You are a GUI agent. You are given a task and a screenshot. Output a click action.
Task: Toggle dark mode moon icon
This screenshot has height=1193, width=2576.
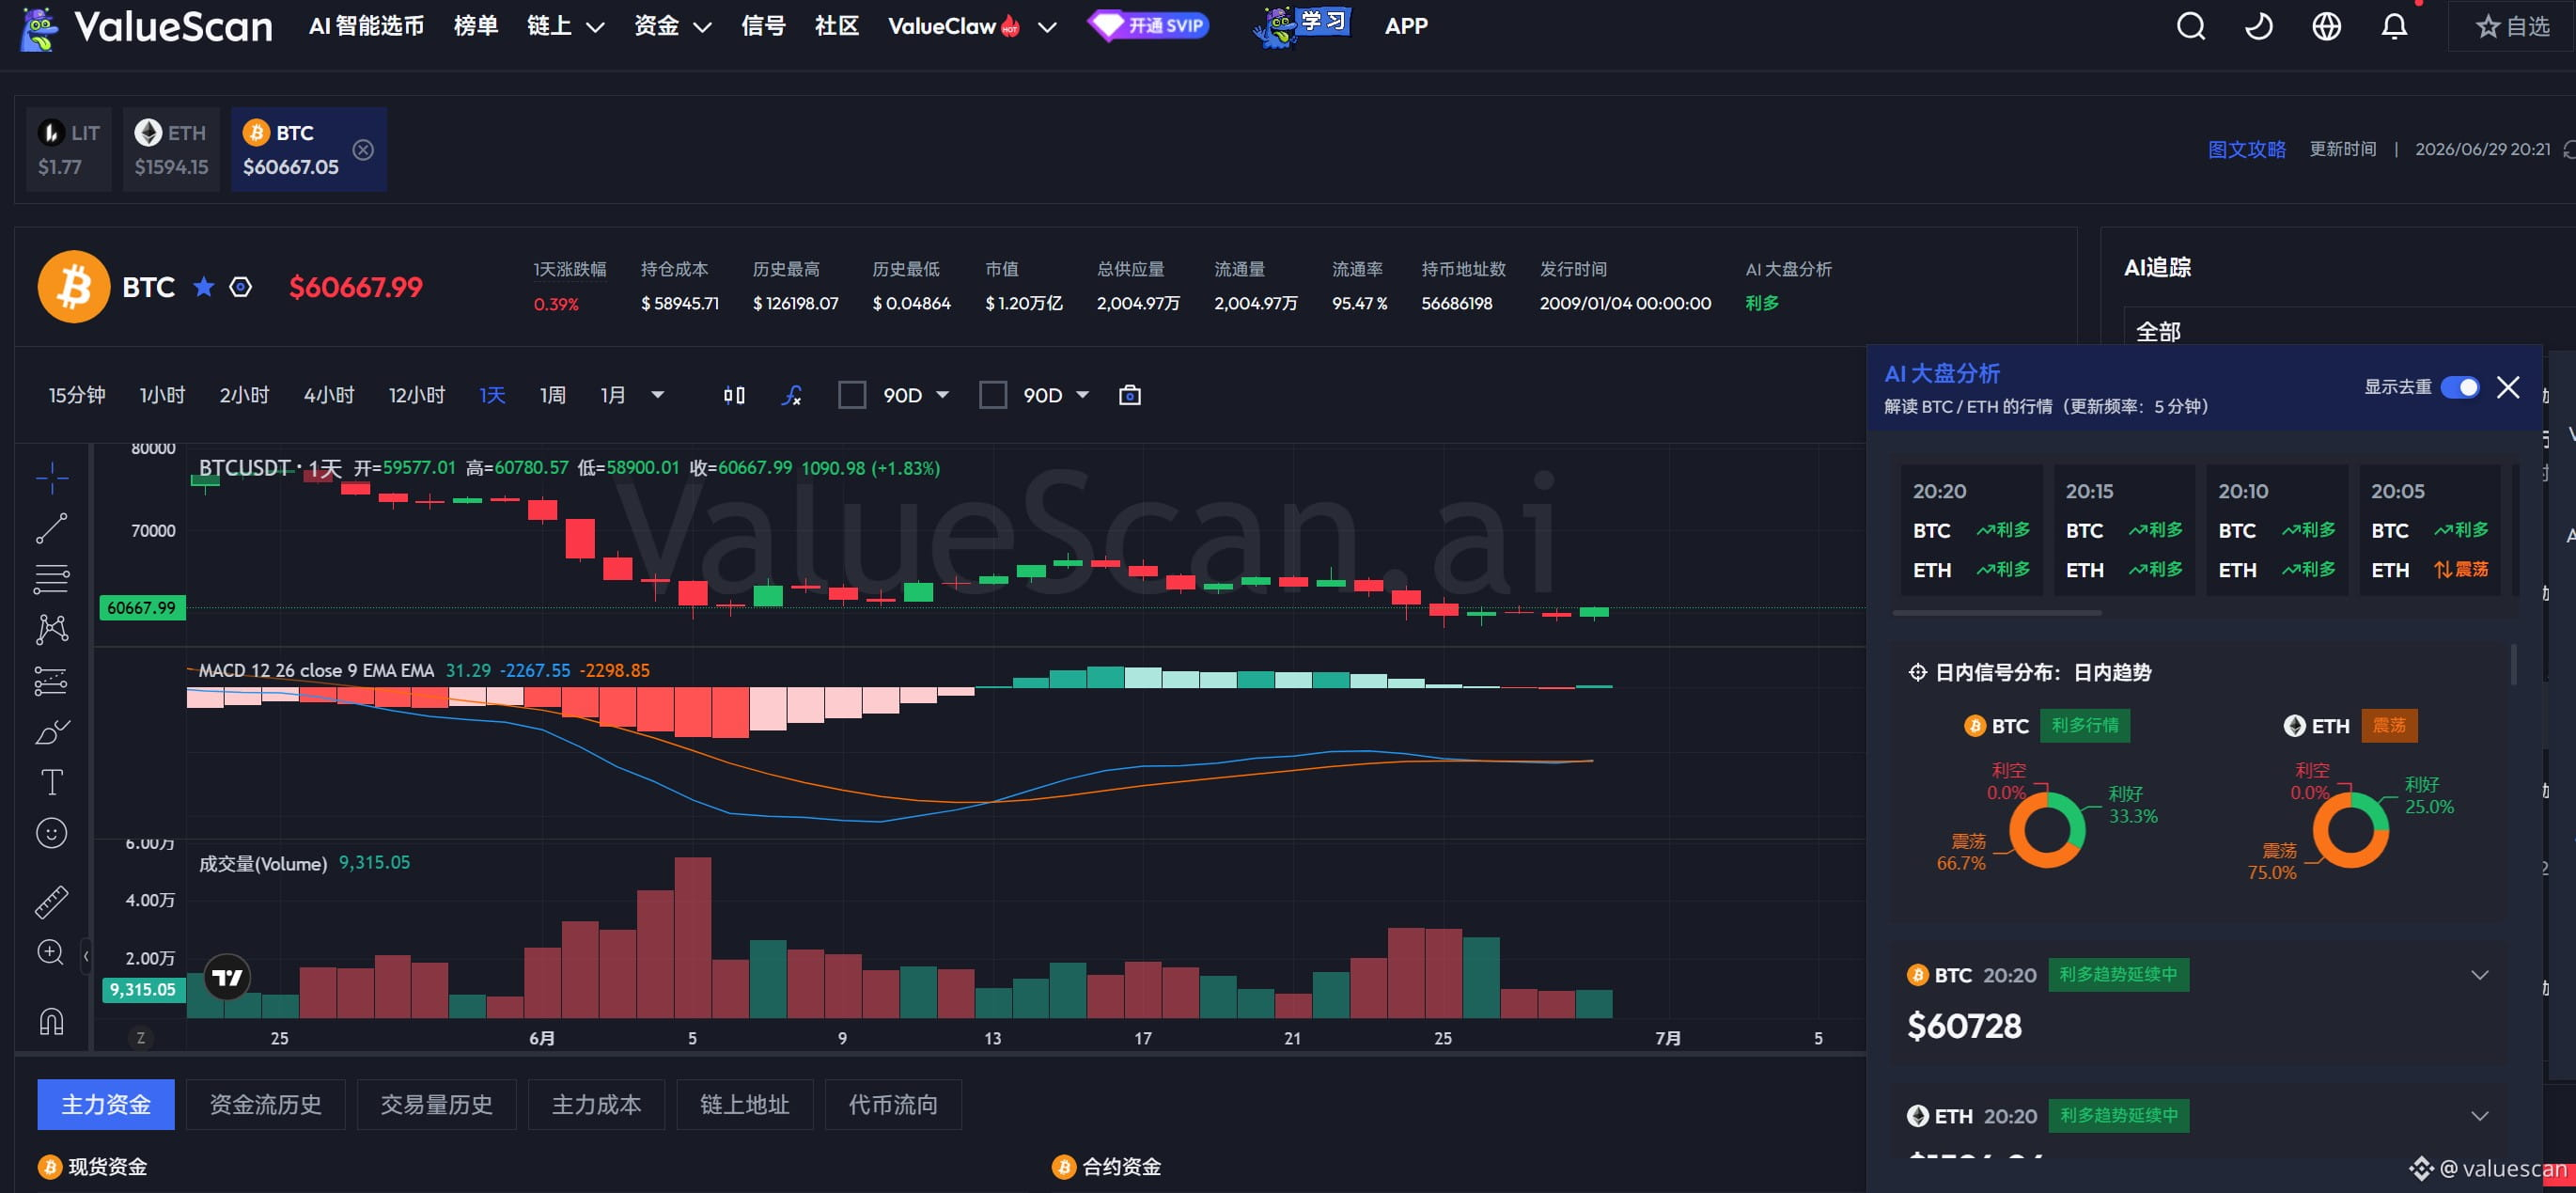(2258, 26)
